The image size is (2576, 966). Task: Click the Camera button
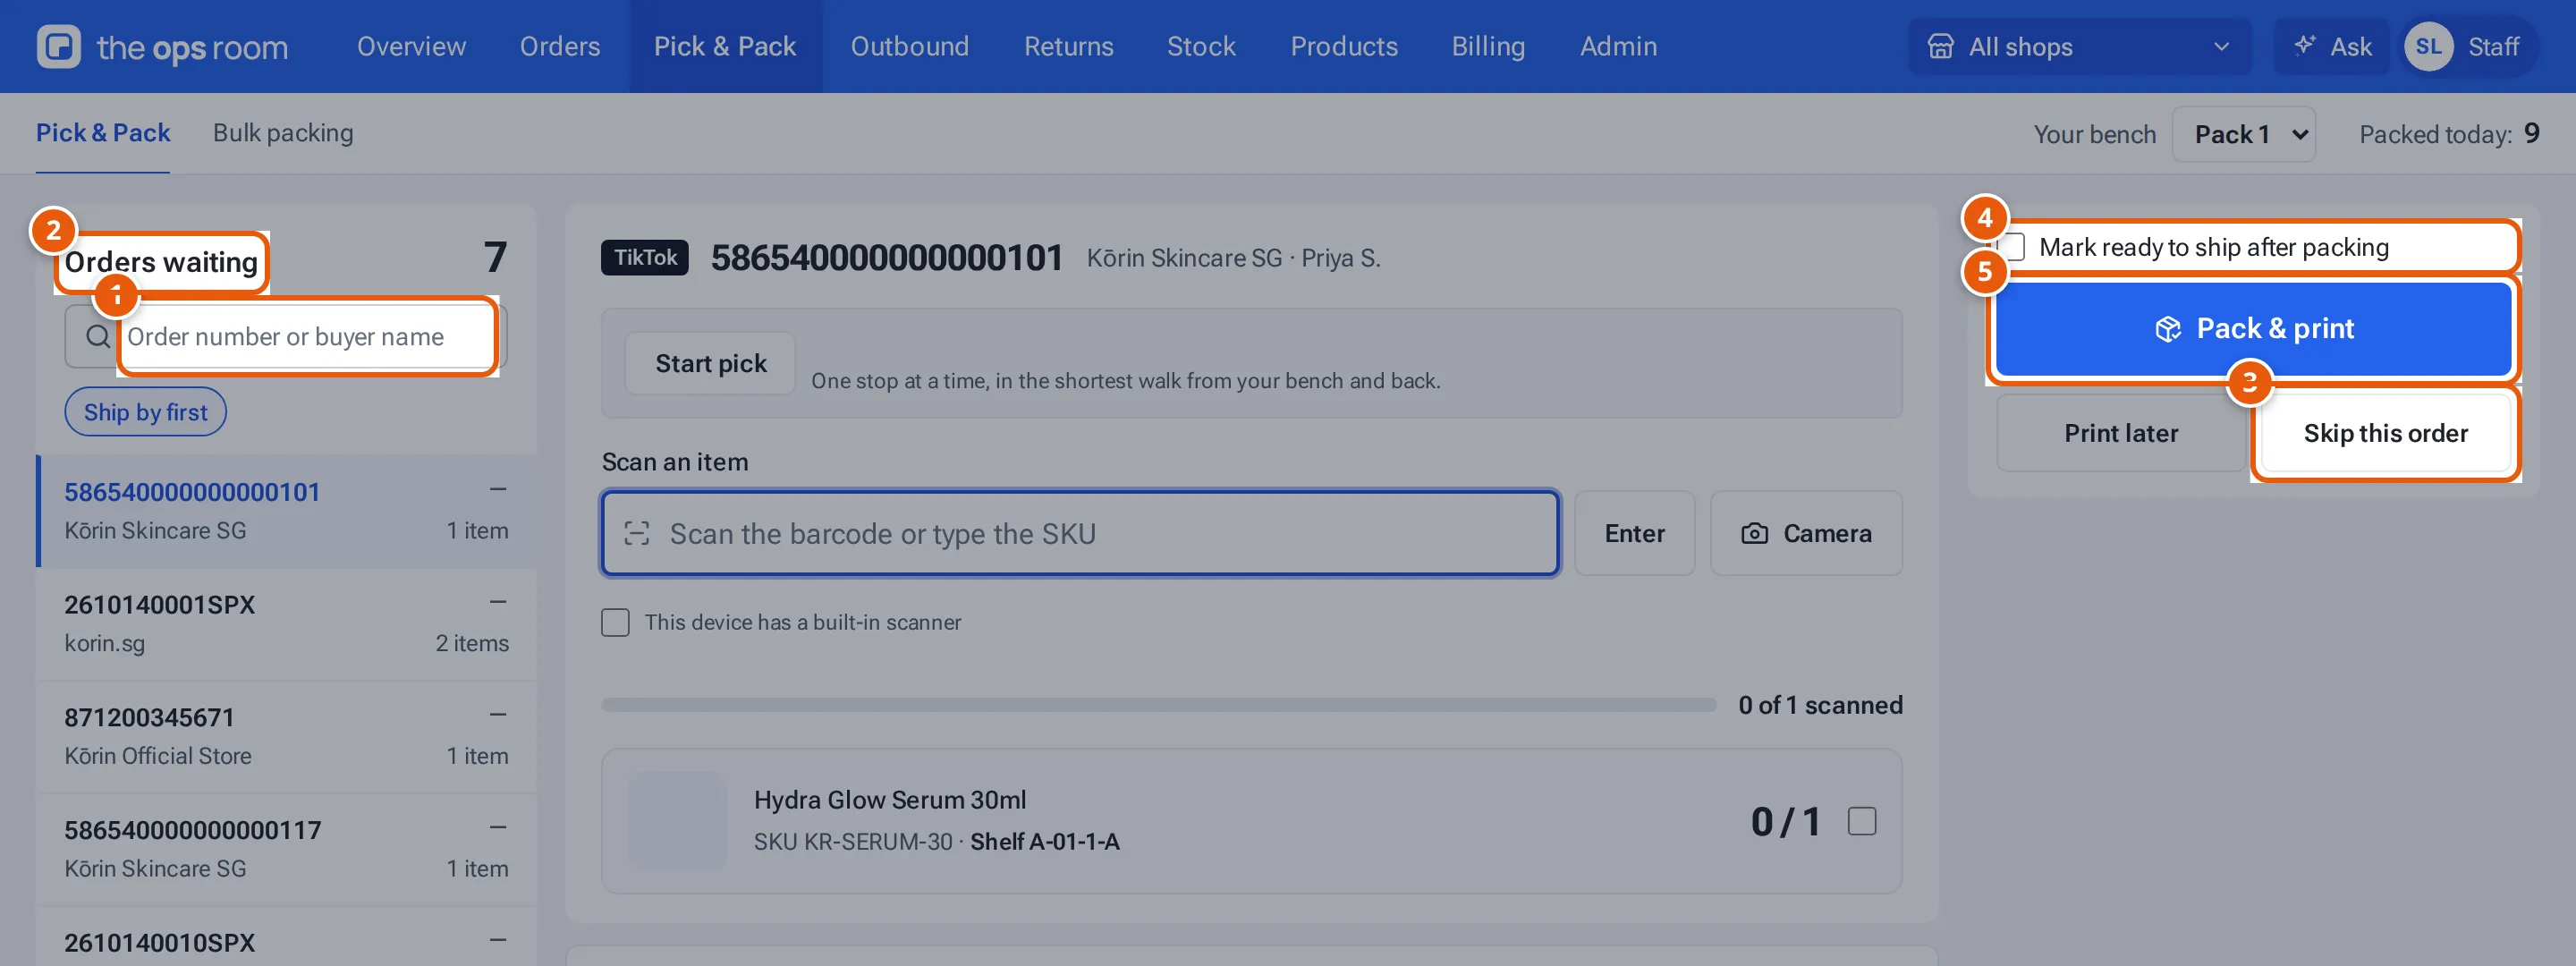(x=1806, y=533)
